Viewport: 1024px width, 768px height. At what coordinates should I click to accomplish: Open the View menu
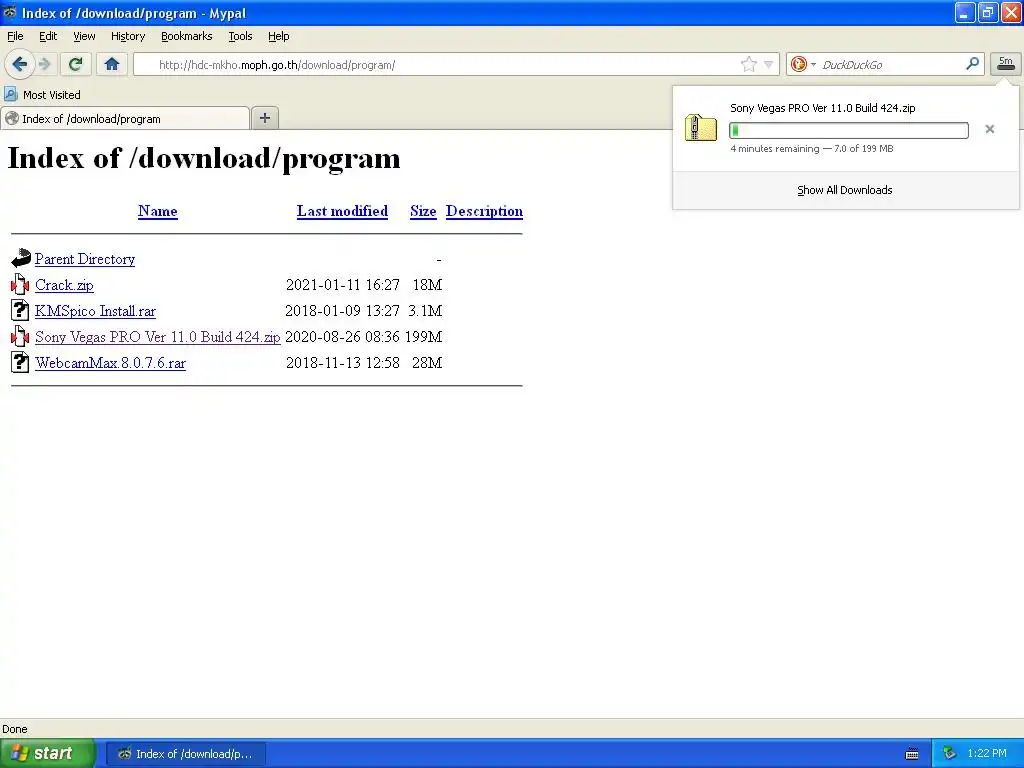tap(84, 36)
